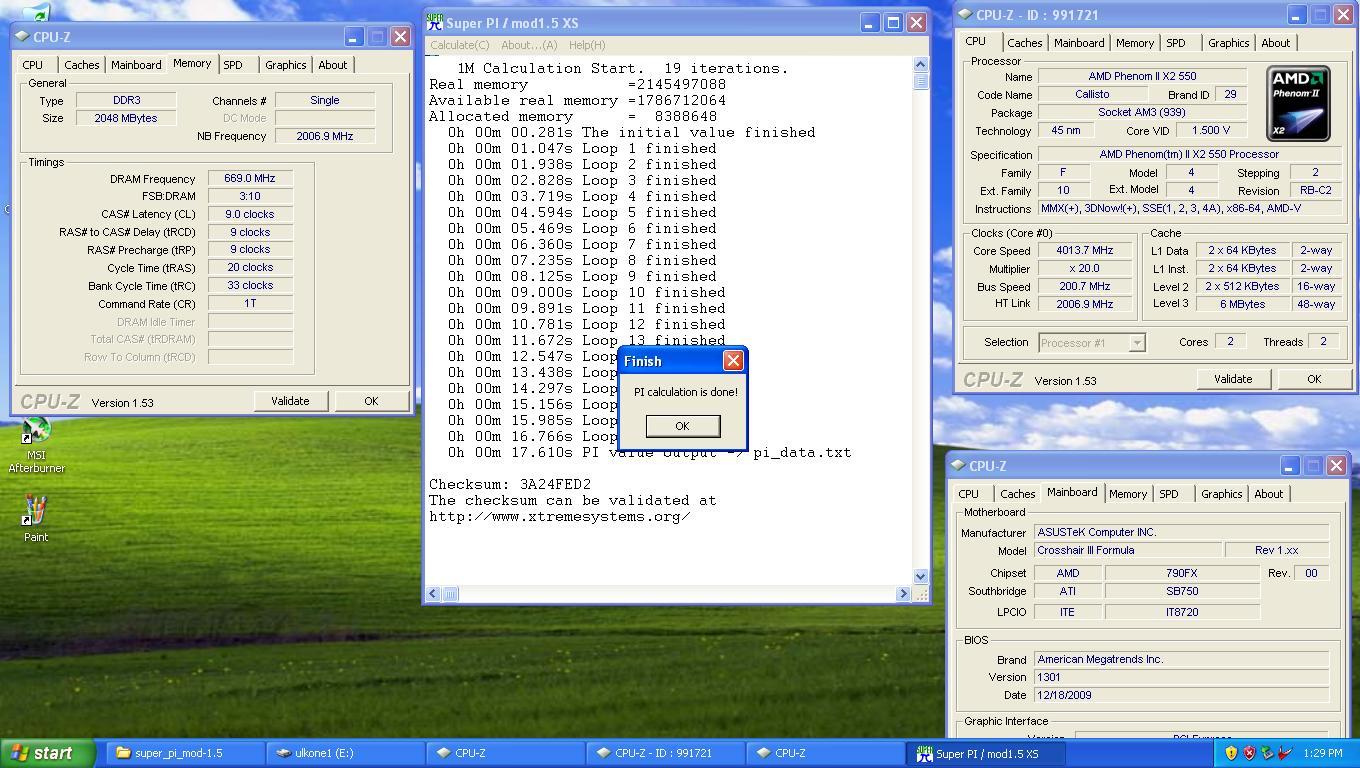This screenshot has width=1360, height=768.
Task: Click the MSI Afterburner red tray icon
Action: (x=1285, y=753)
